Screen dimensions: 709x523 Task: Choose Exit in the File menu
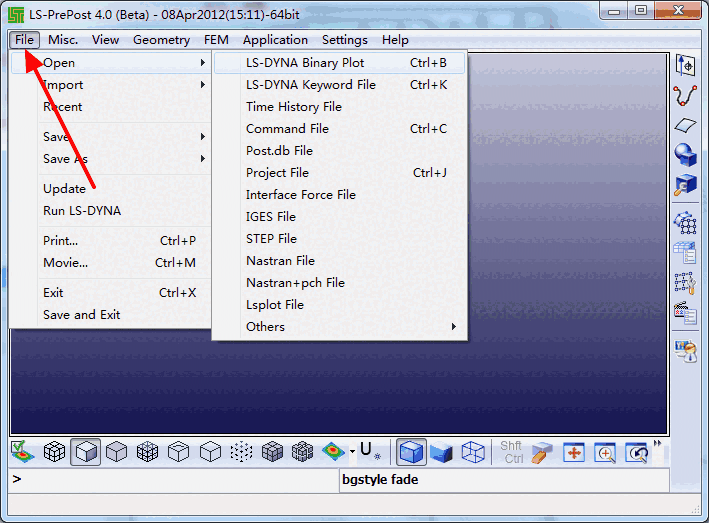point(111,292)
